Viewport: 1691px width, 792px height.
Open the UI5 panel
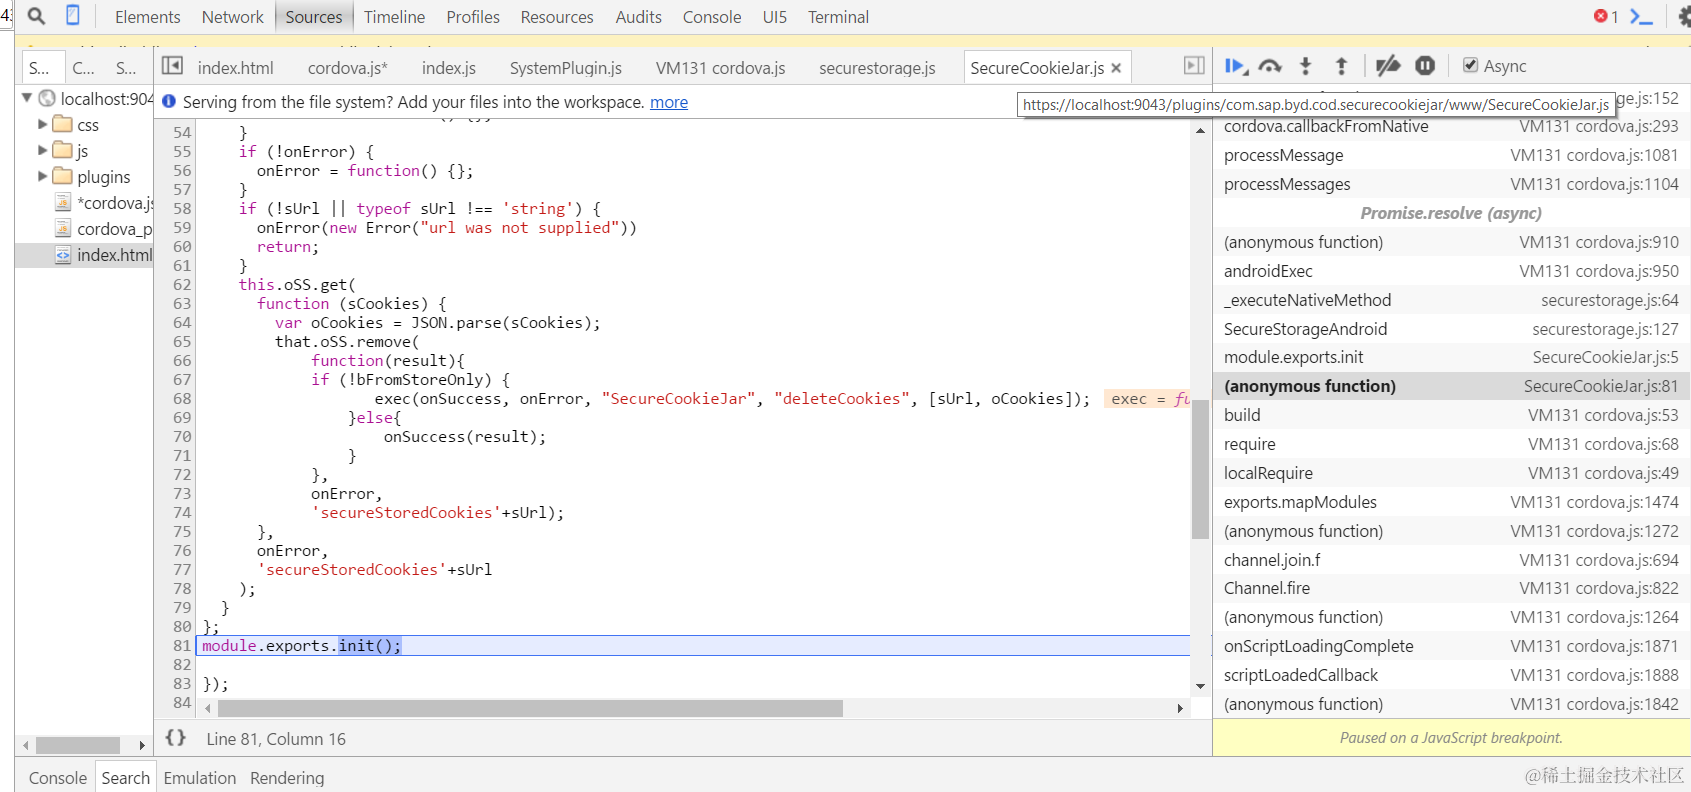pyautogui.click(x=775, y=17)
